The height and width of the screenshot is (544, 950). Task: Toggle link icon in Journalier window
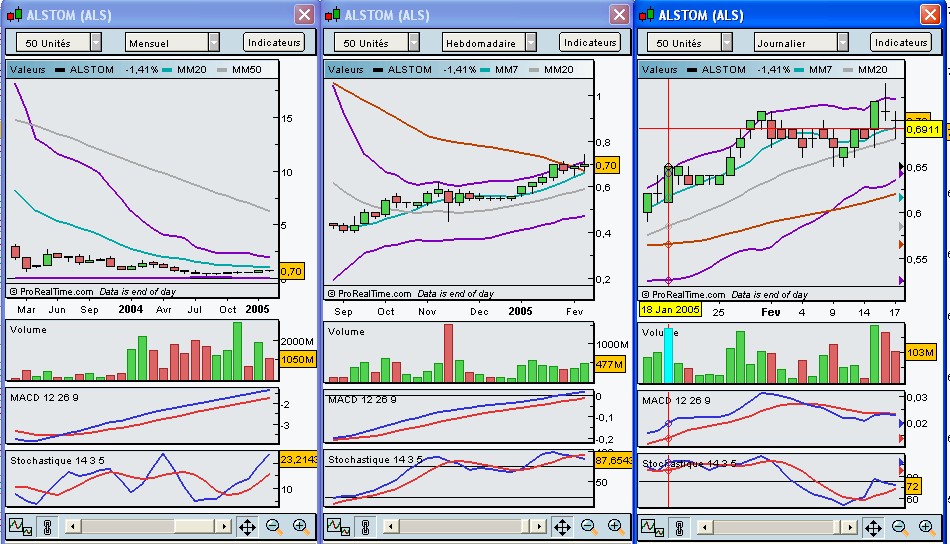point(679,528)
